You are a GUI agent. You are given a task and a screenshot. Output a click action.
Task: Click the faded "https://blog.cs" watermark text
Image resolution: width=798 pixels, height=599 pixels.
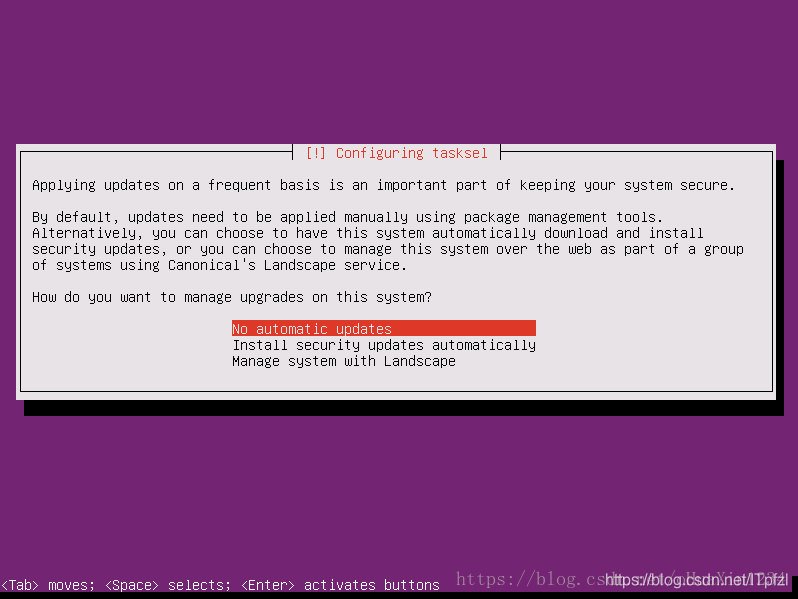tap(529, 579)
